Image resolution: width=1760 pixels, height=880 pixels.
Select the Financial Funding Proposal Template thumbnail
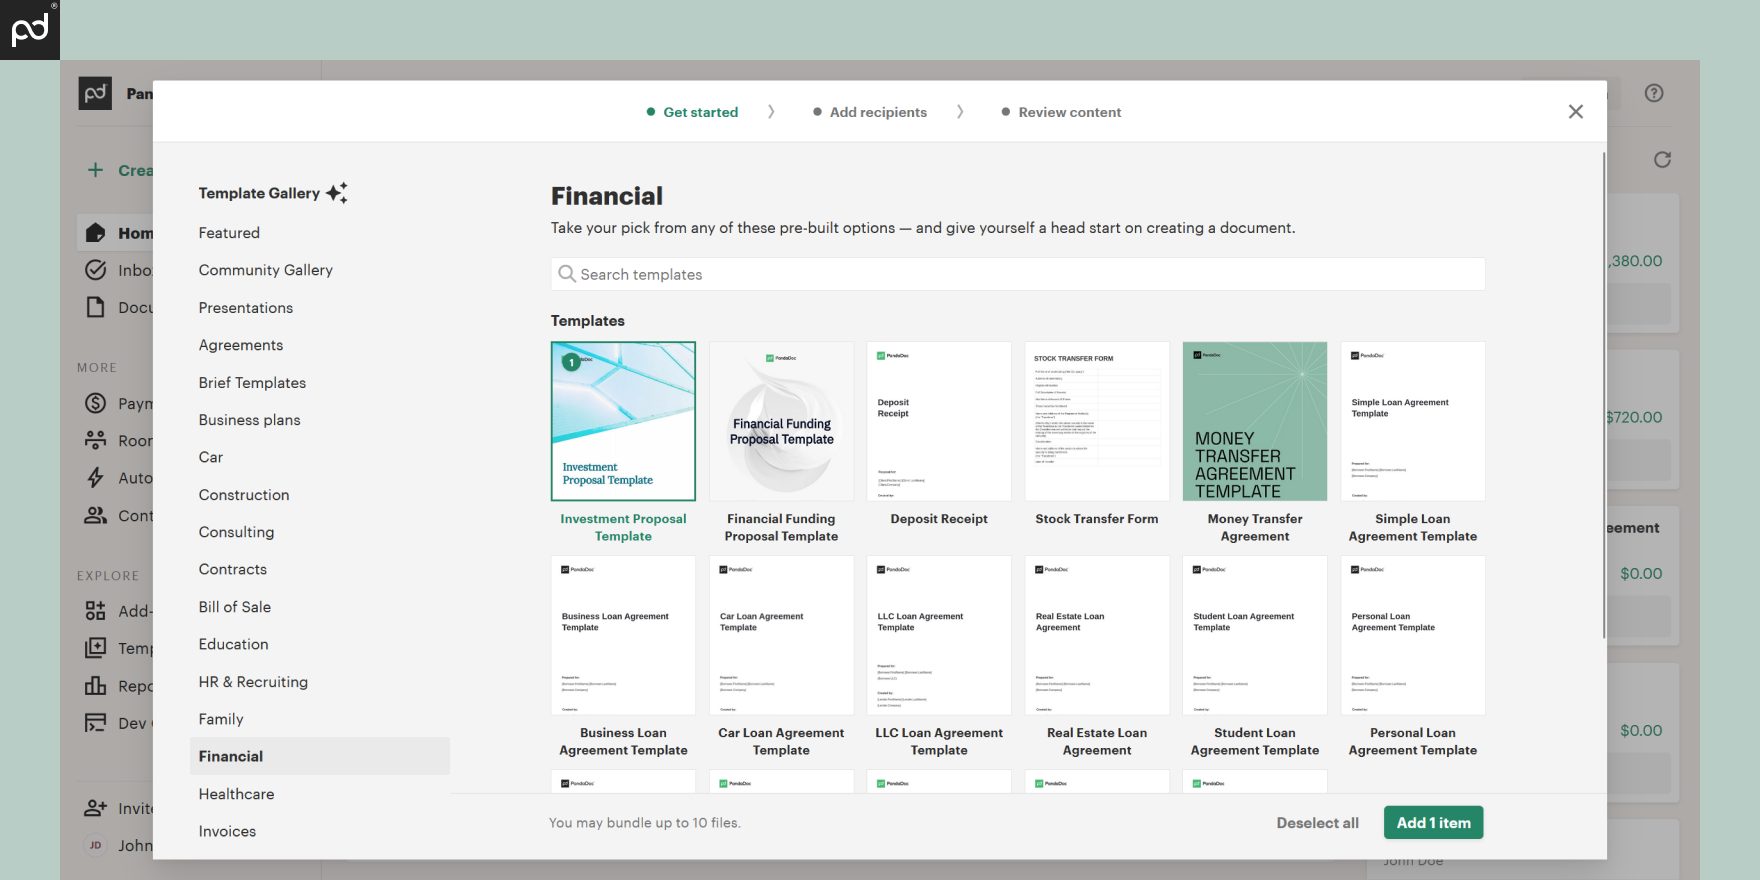click(781, 421)
